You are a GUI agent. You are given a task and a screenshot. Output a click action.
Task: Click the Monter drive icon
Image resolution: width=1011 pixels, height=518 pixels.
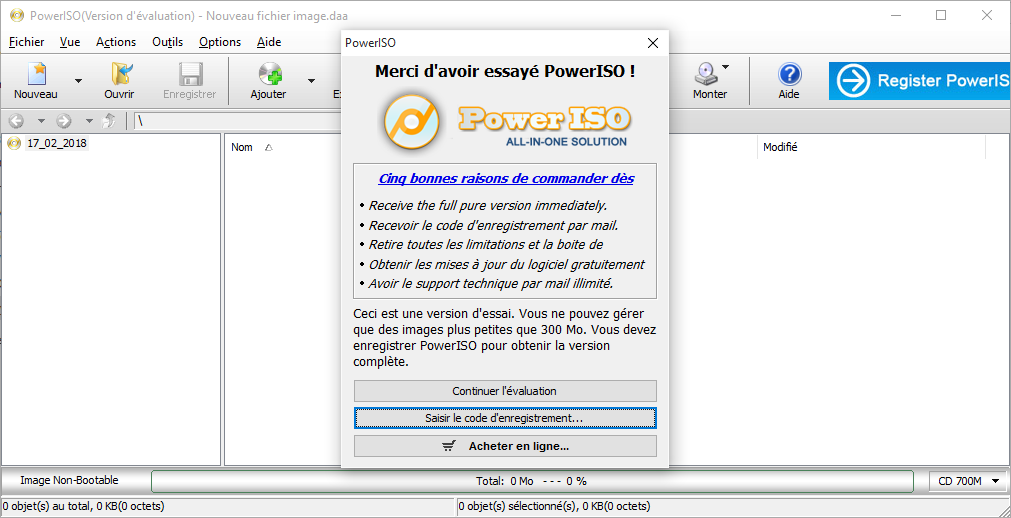coord(706,74)
